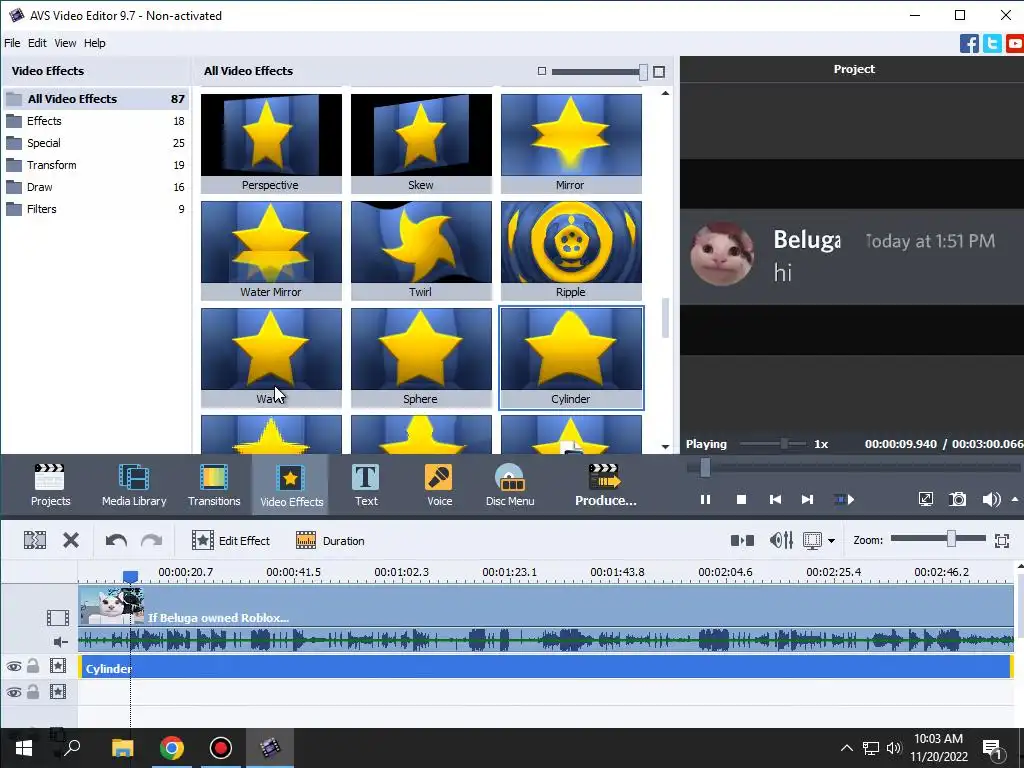Click the playback speed slider
The height and width of the screenshot is (768, 1024).
pos(773,444)
